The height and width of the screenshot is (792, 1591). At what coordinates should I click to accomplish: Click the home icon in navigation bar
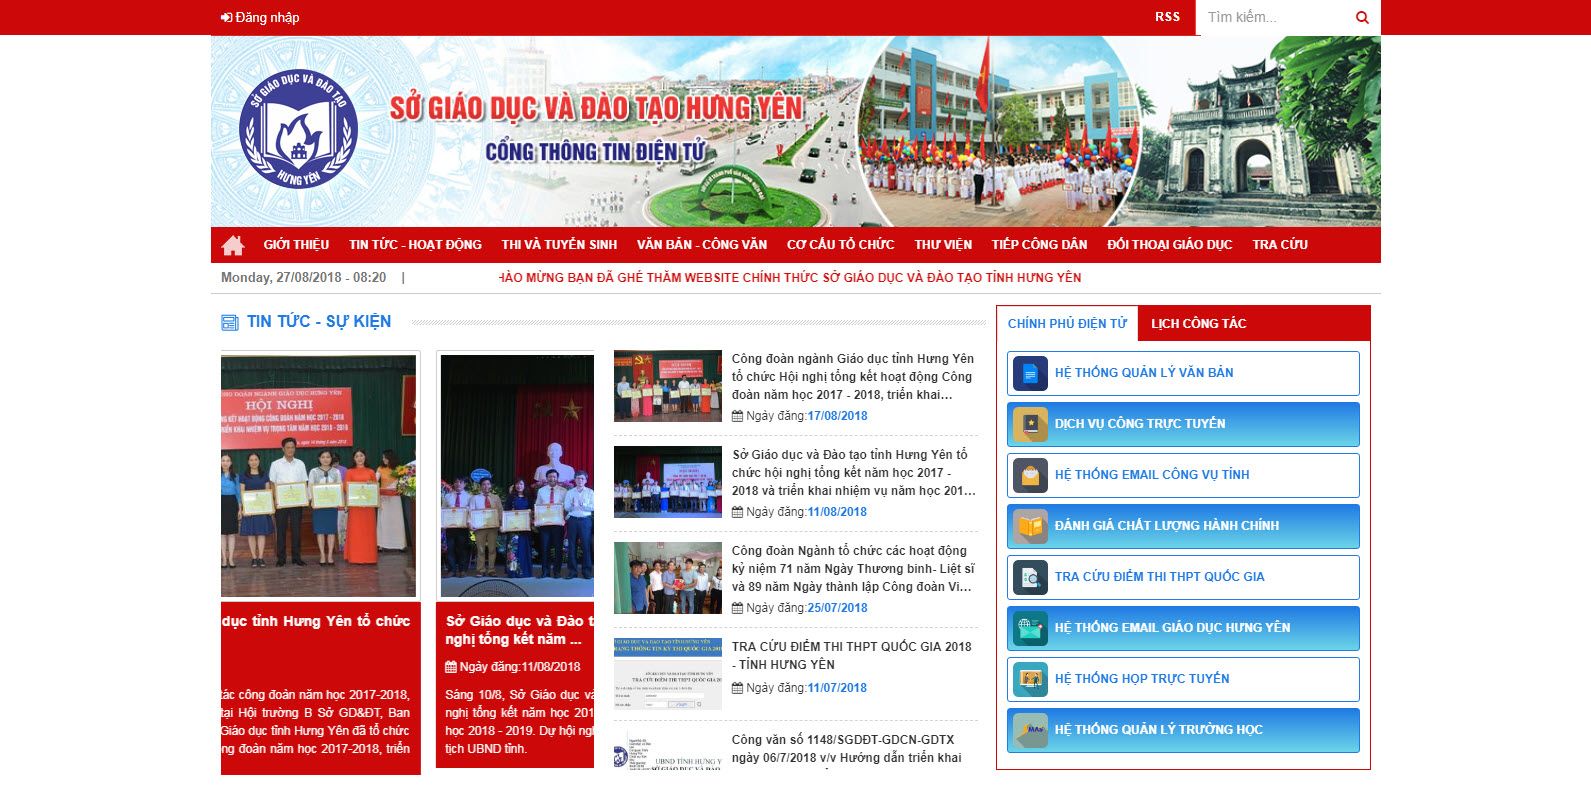(233, 245)
